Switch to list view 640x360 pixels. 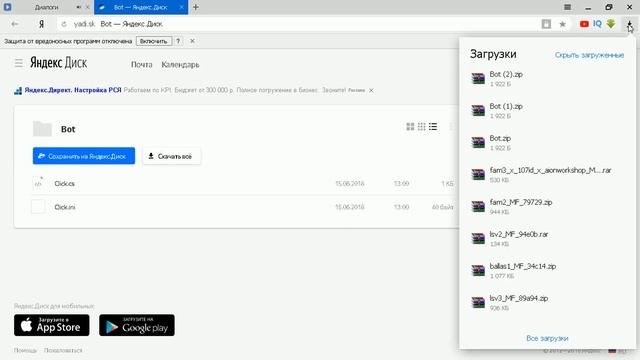pos(433,127)
